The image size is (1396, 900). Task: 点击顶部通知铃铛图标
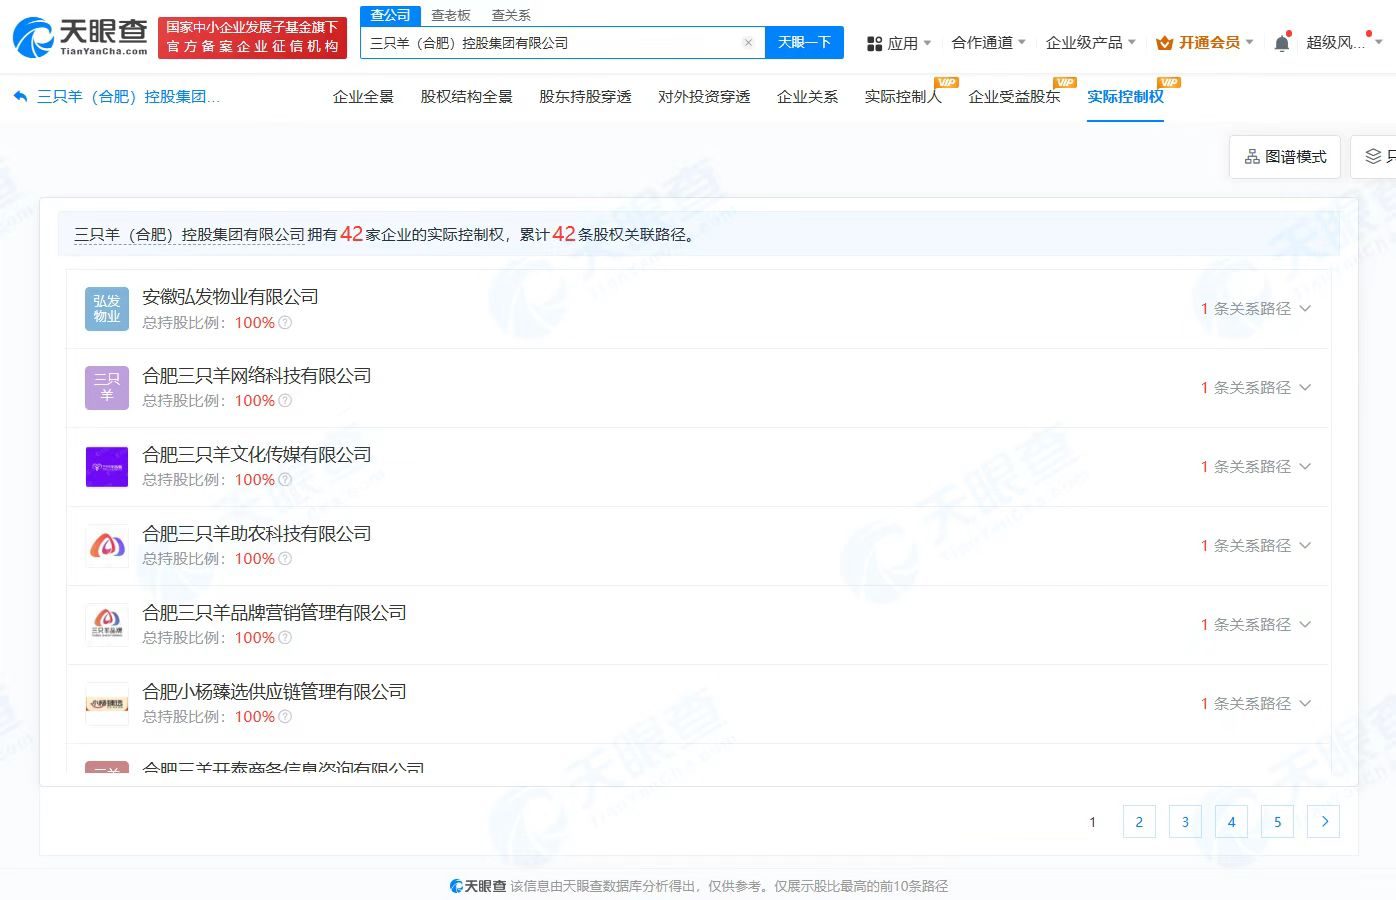[1281, 42]
